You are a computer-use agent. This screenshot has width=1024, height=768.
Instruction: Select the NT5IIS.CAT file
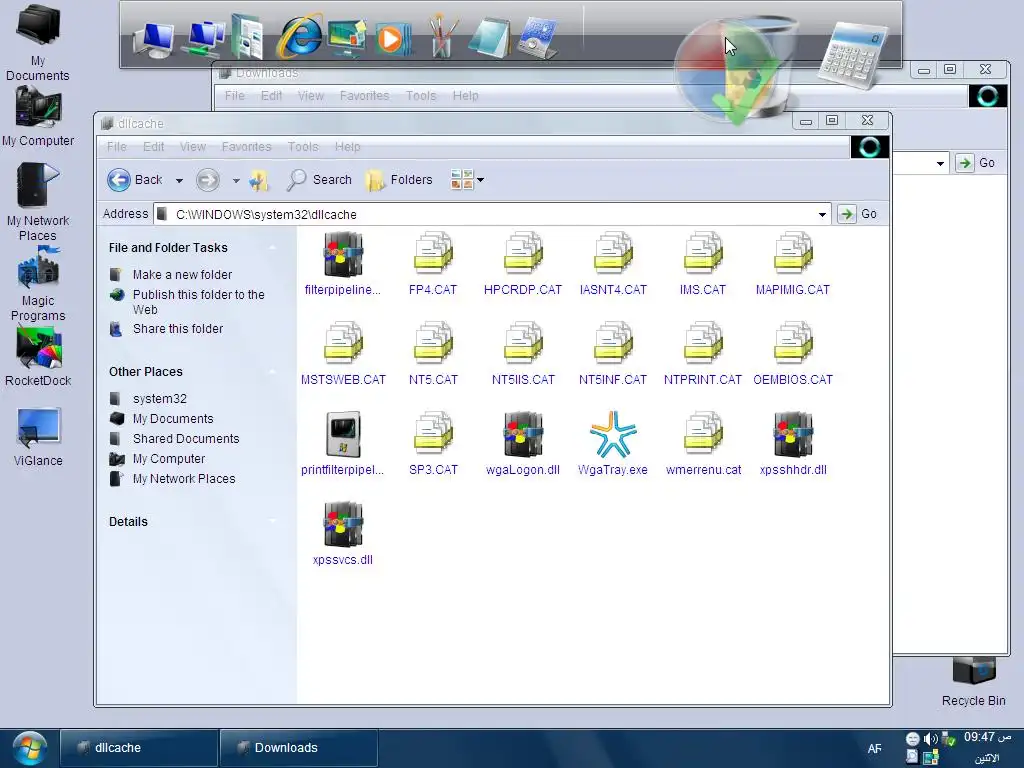coord(523,354)
